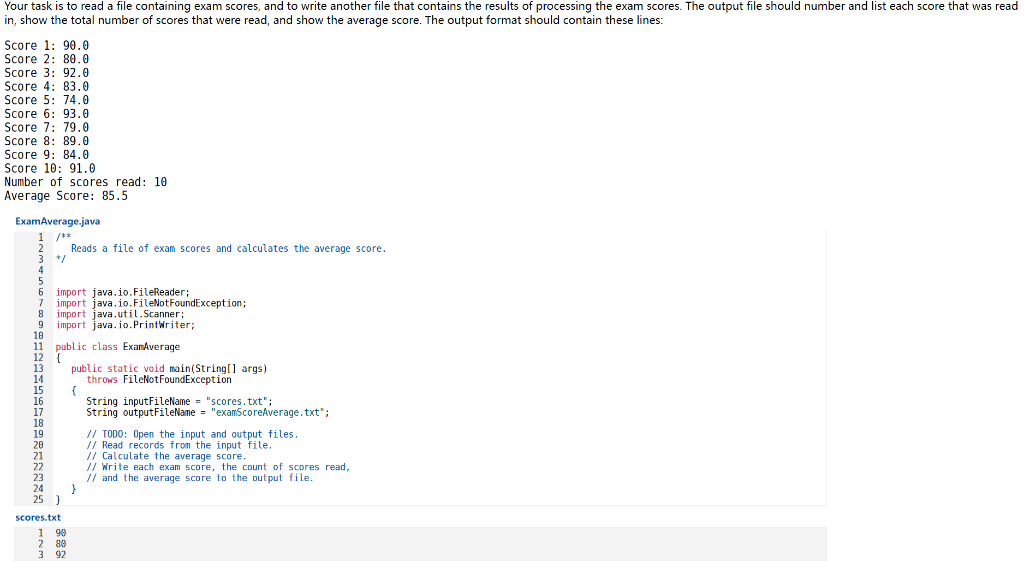Click 'import java.util.Scanner;' code line
Screen dimensions: 1024x561
click(x=120, y=314)
